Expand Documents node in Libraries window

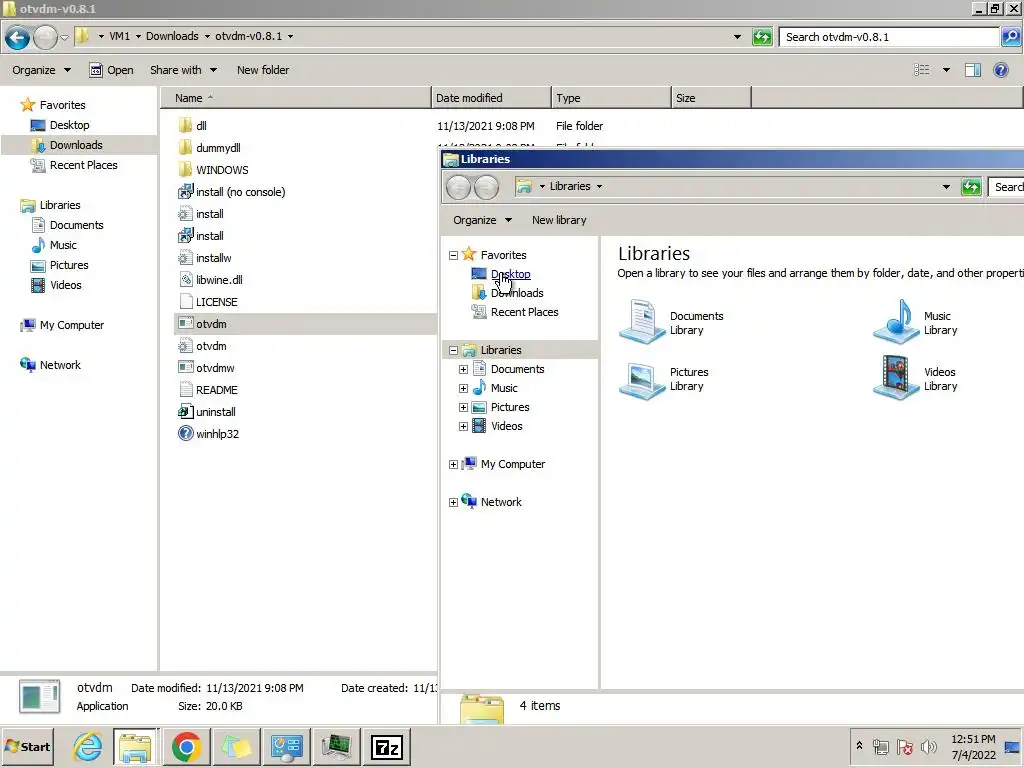click(x=463, y=370)
